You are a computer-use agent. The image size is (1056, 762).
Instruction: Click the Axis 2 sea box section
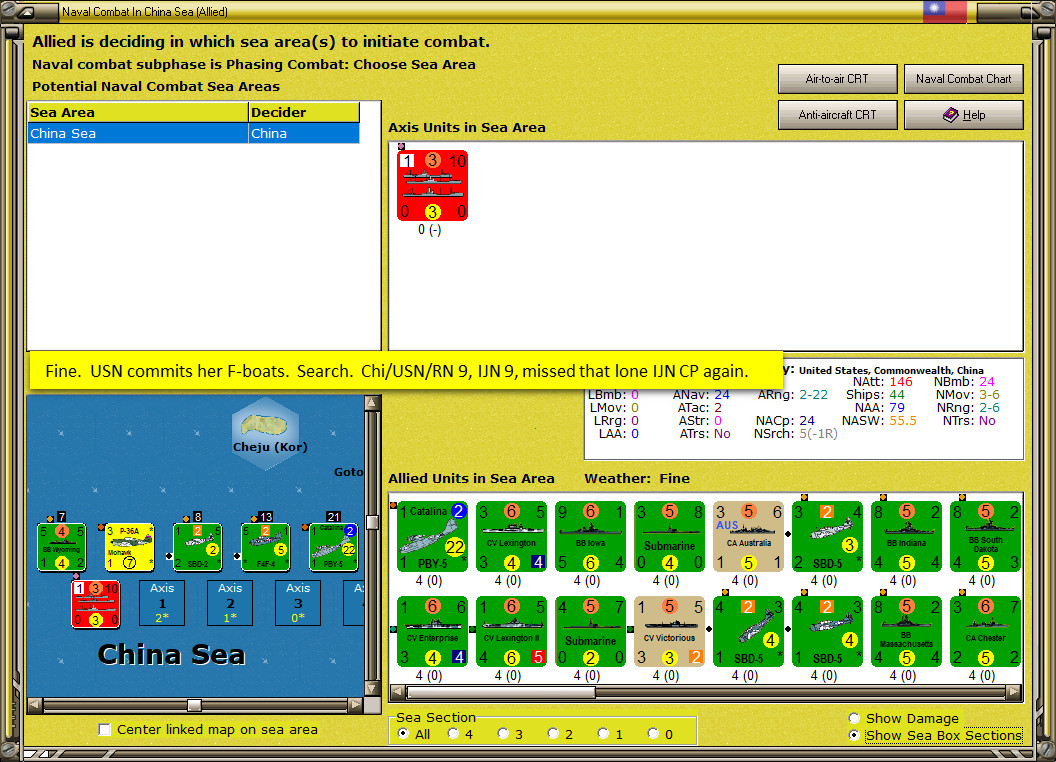(230, 603)
